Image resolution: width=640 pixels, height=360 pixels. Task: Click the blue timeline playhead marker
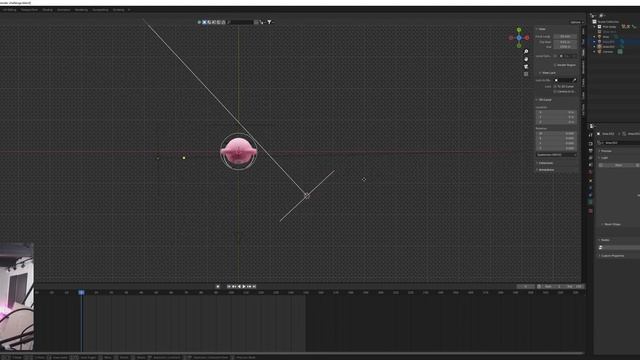[x=81, y=292]
